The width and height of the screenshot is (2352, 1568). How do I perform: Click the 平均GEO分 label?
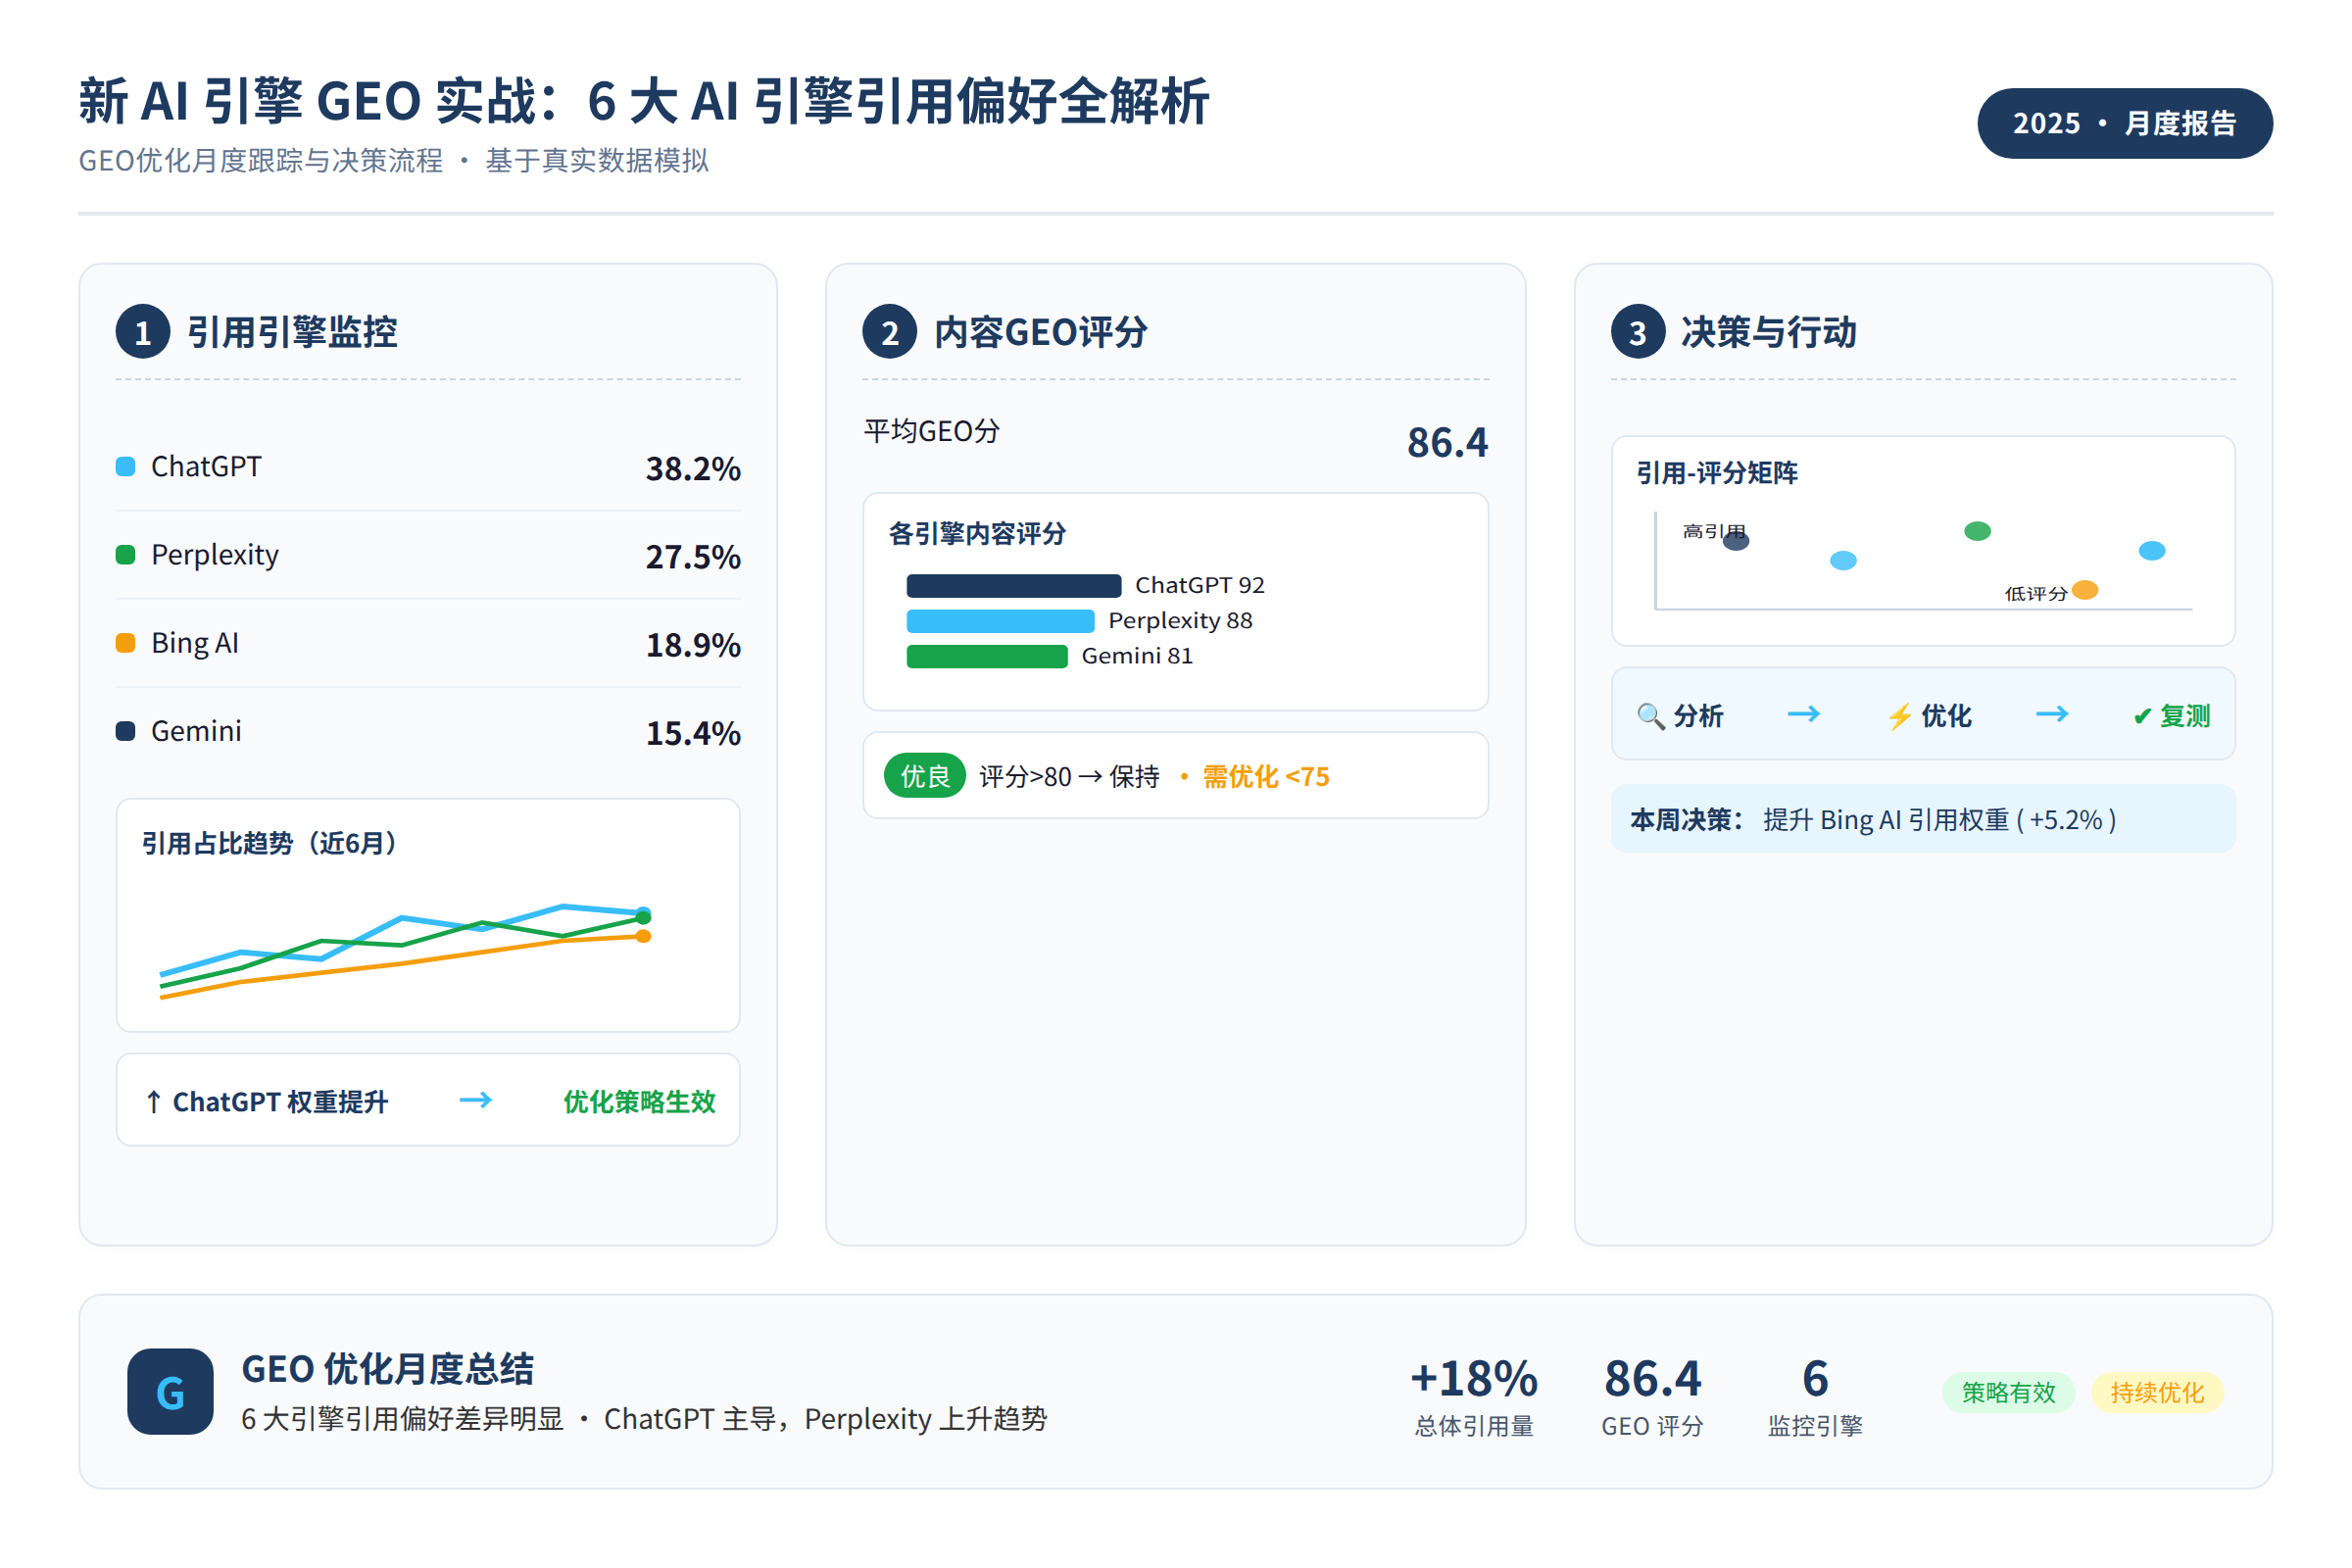click(x=932, y=431)
